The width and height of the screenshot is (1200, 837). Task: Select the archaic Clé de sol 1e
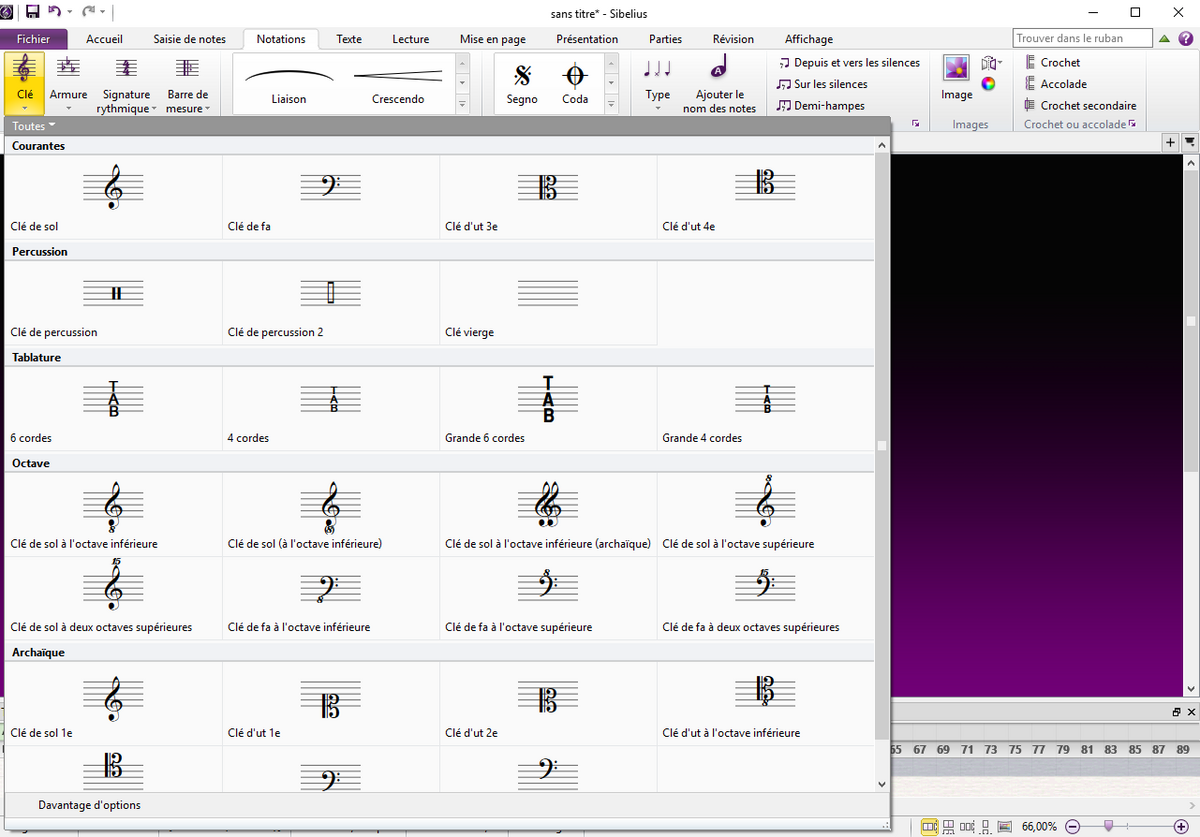pyautogui.click(x=113, y=704)
